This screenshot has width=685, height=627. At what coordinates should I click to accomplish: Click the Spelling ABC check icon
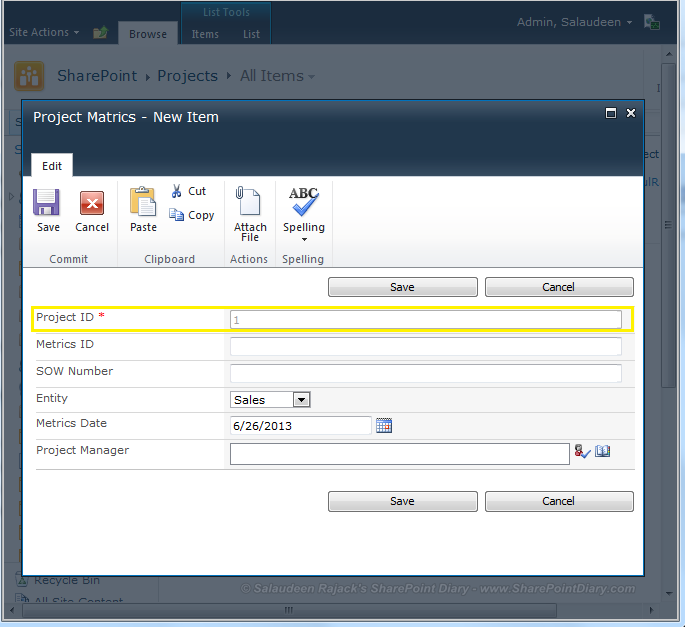[x=304, y=202]
